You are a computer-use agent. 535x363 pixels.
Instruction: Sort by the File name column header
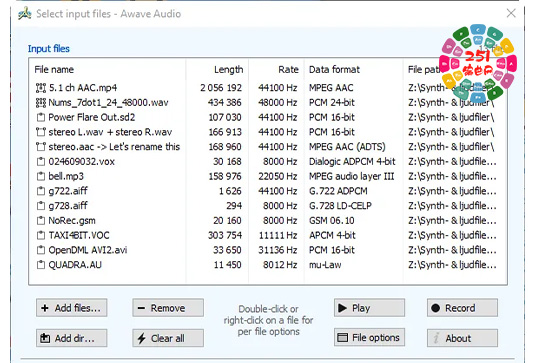click(54, 70)
